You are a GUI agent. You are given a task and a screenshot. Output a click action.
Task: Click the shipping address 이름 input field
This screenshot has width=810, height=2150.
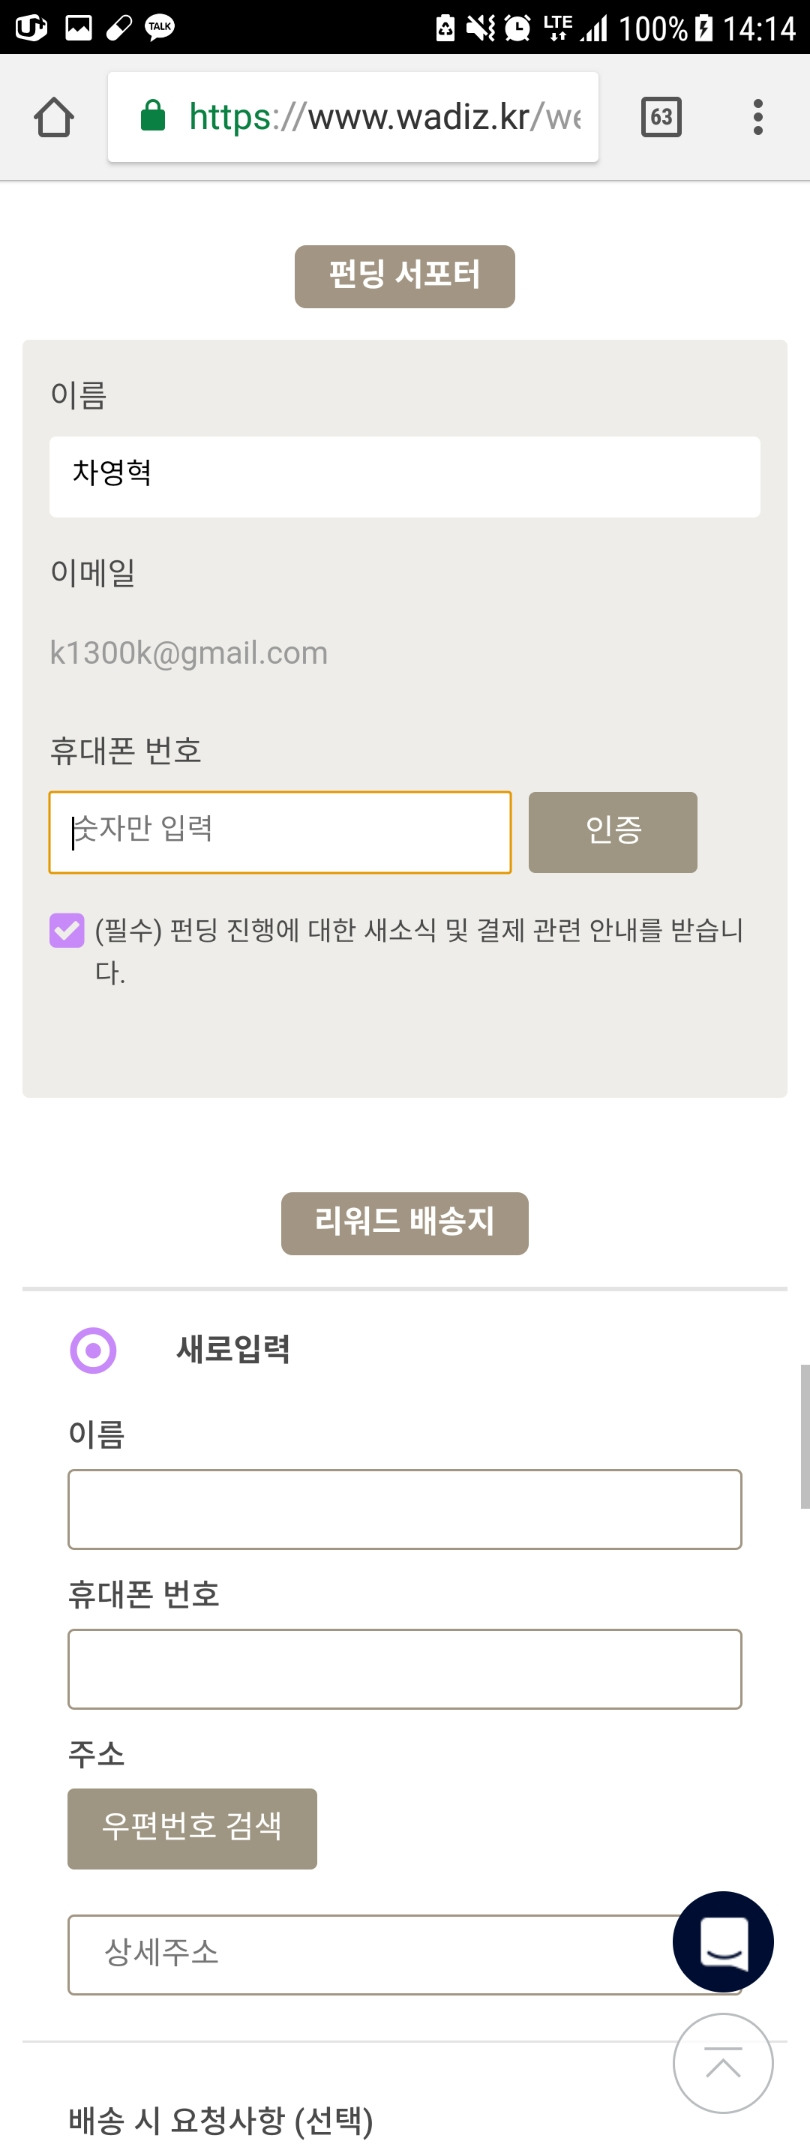coord(405,1509)
